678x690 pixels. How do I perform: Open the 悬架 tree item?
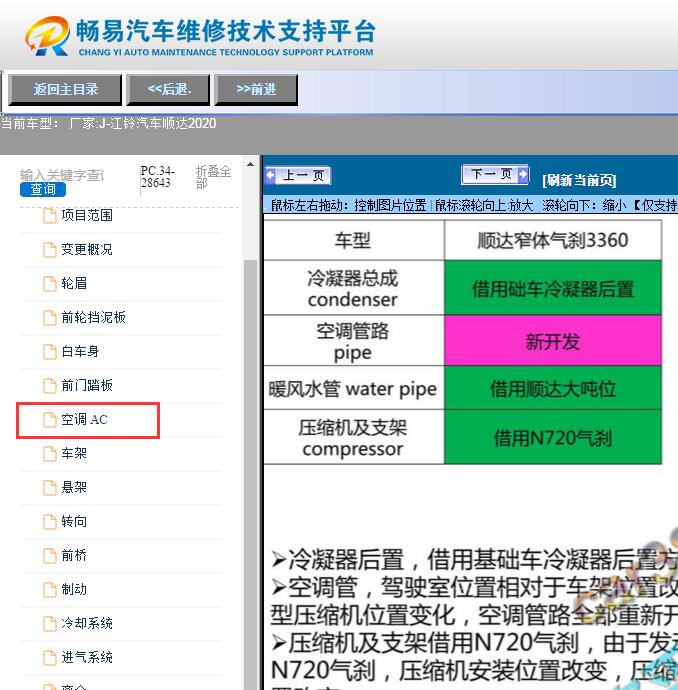[x=74, y=487]
